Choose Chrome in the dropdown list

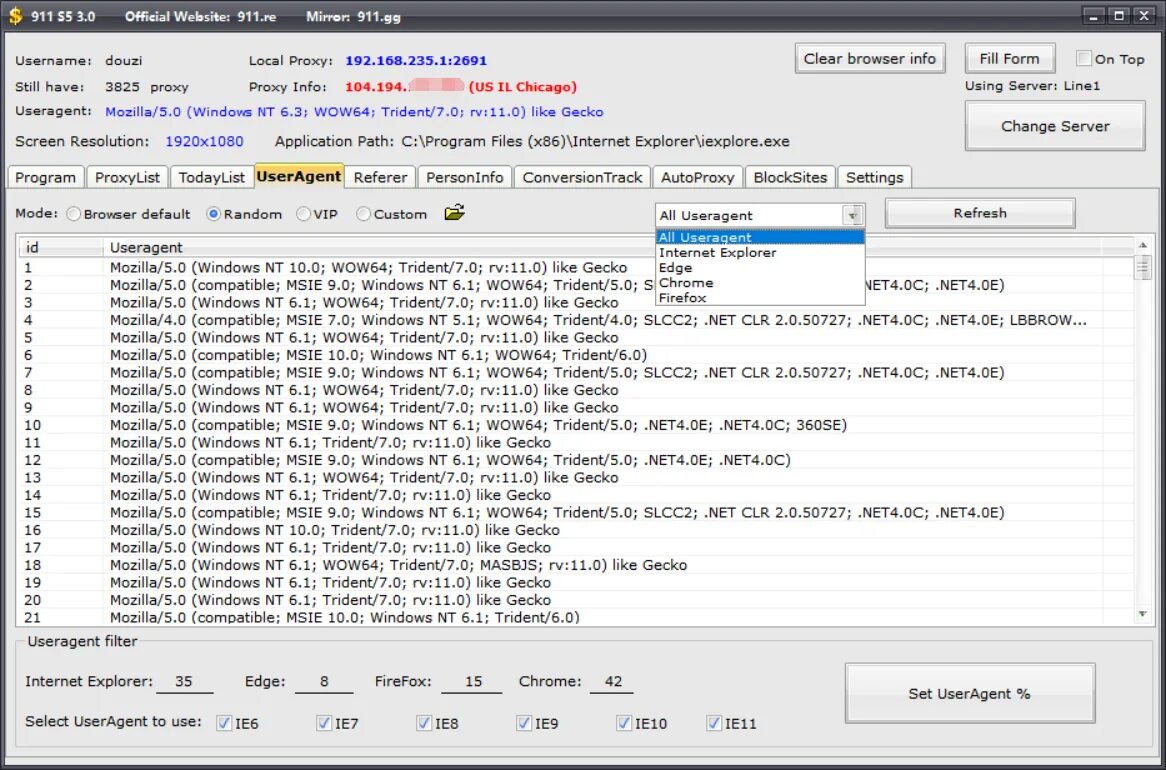coord(760,282)
